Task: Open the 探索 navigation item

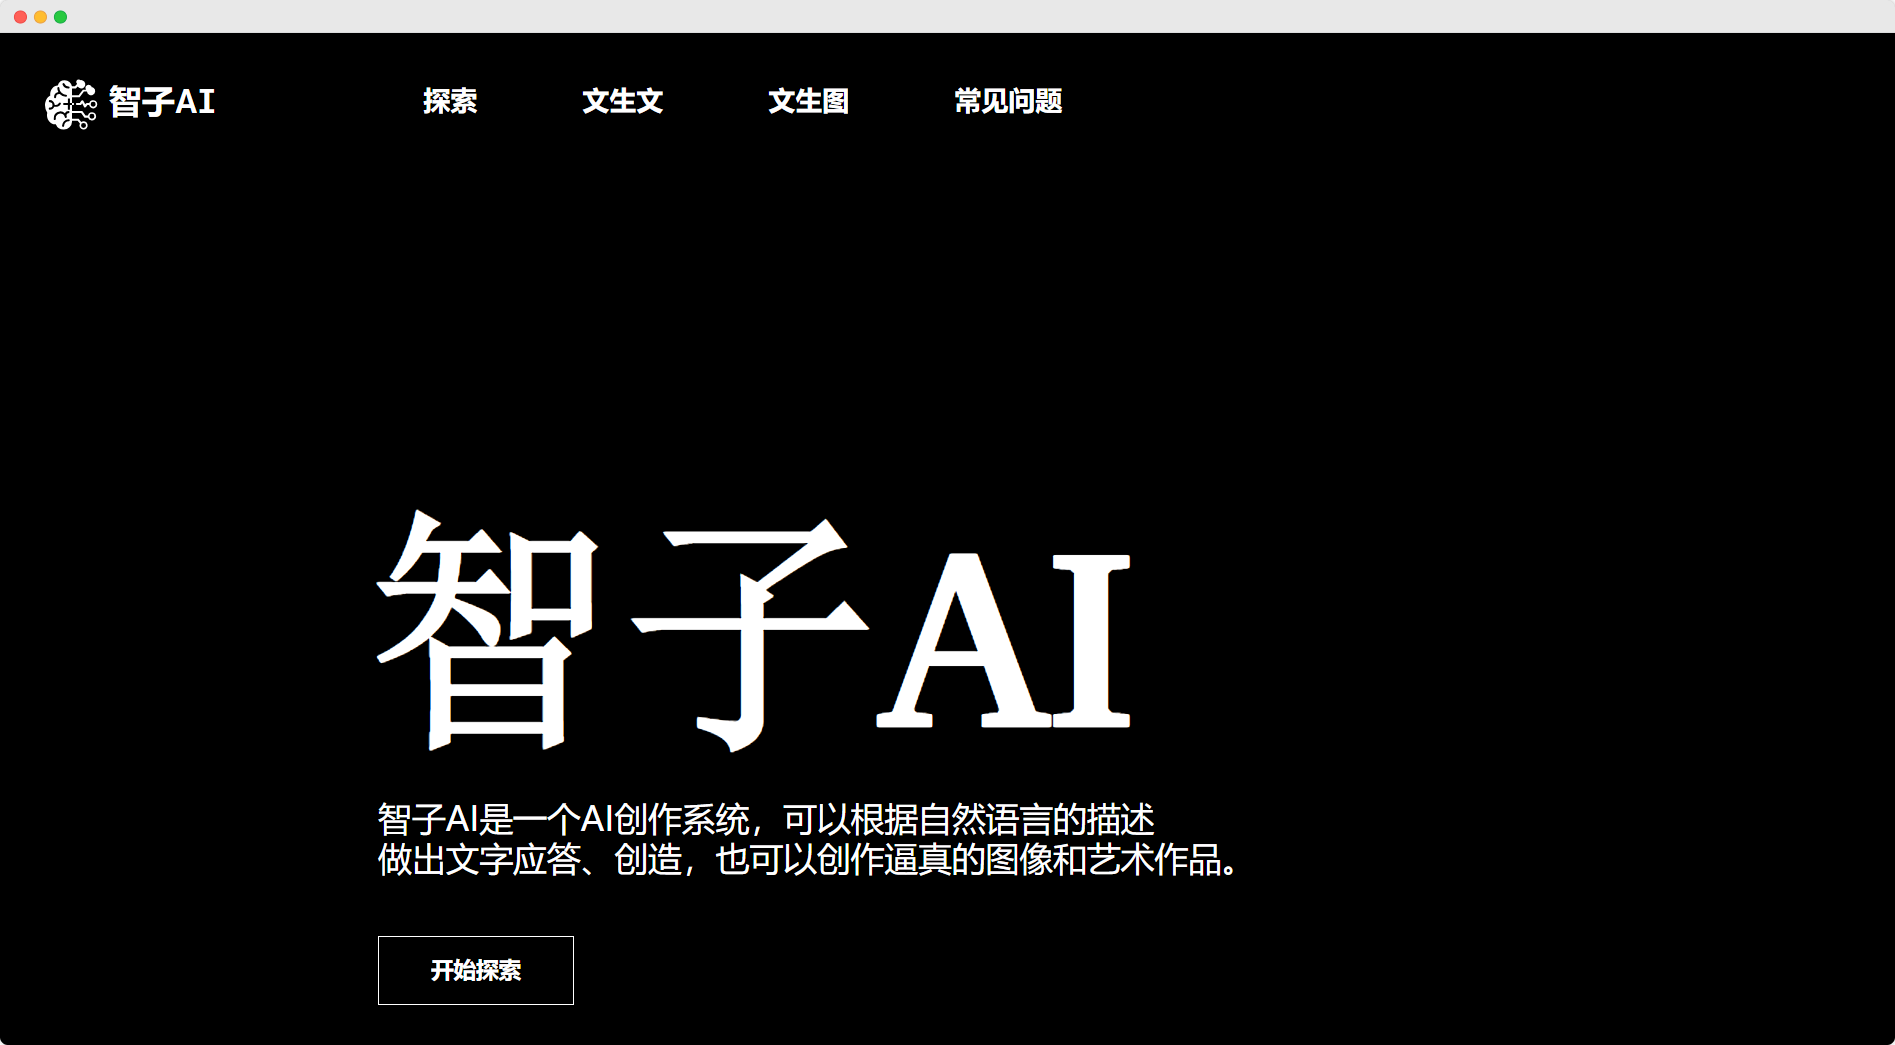Action: 450,101
